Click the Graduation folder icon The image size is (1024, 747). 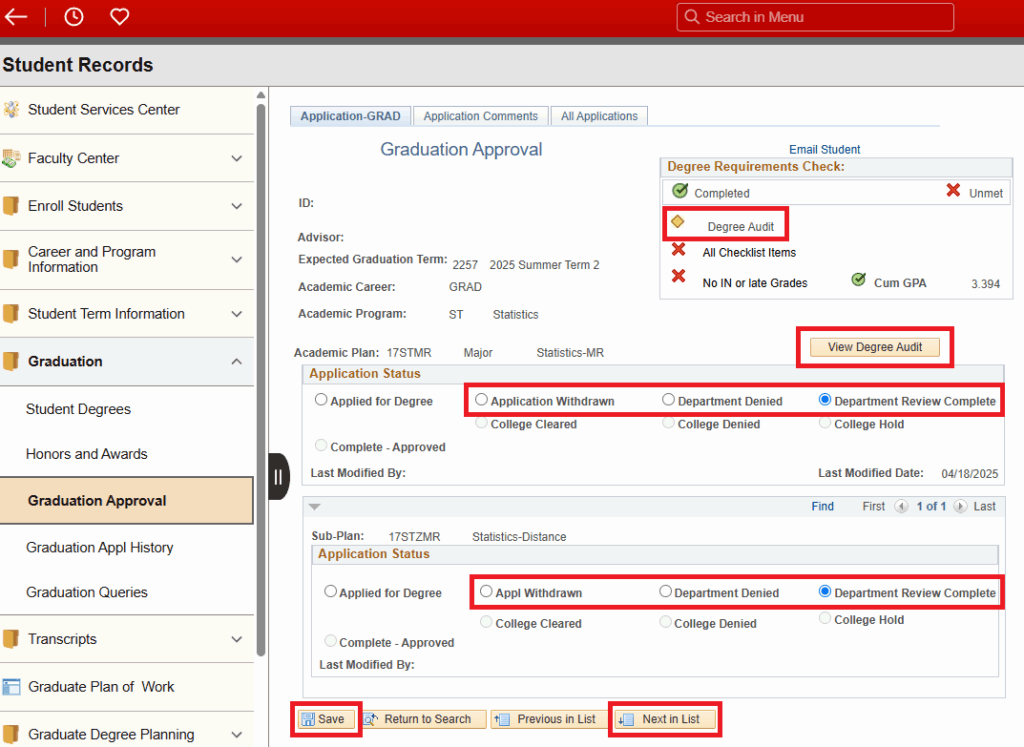pos(10,361)
